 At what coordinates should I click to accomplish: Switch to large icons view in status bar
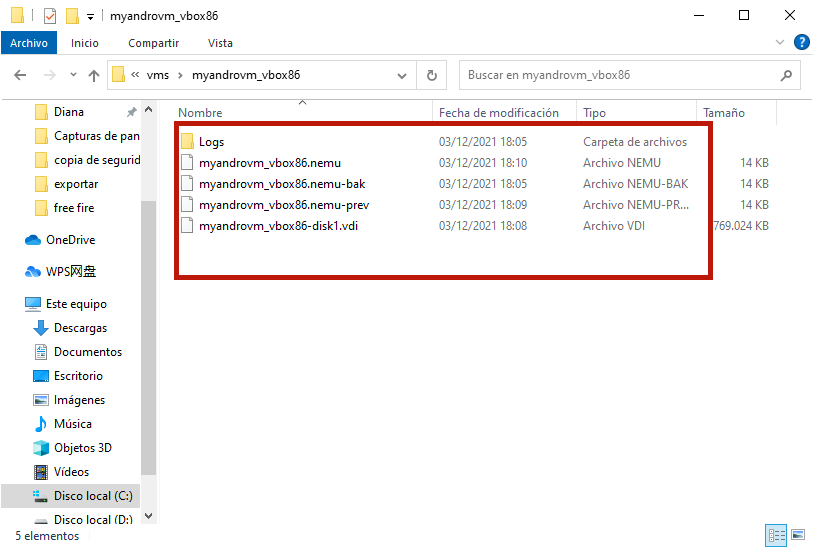click(798, 535)
